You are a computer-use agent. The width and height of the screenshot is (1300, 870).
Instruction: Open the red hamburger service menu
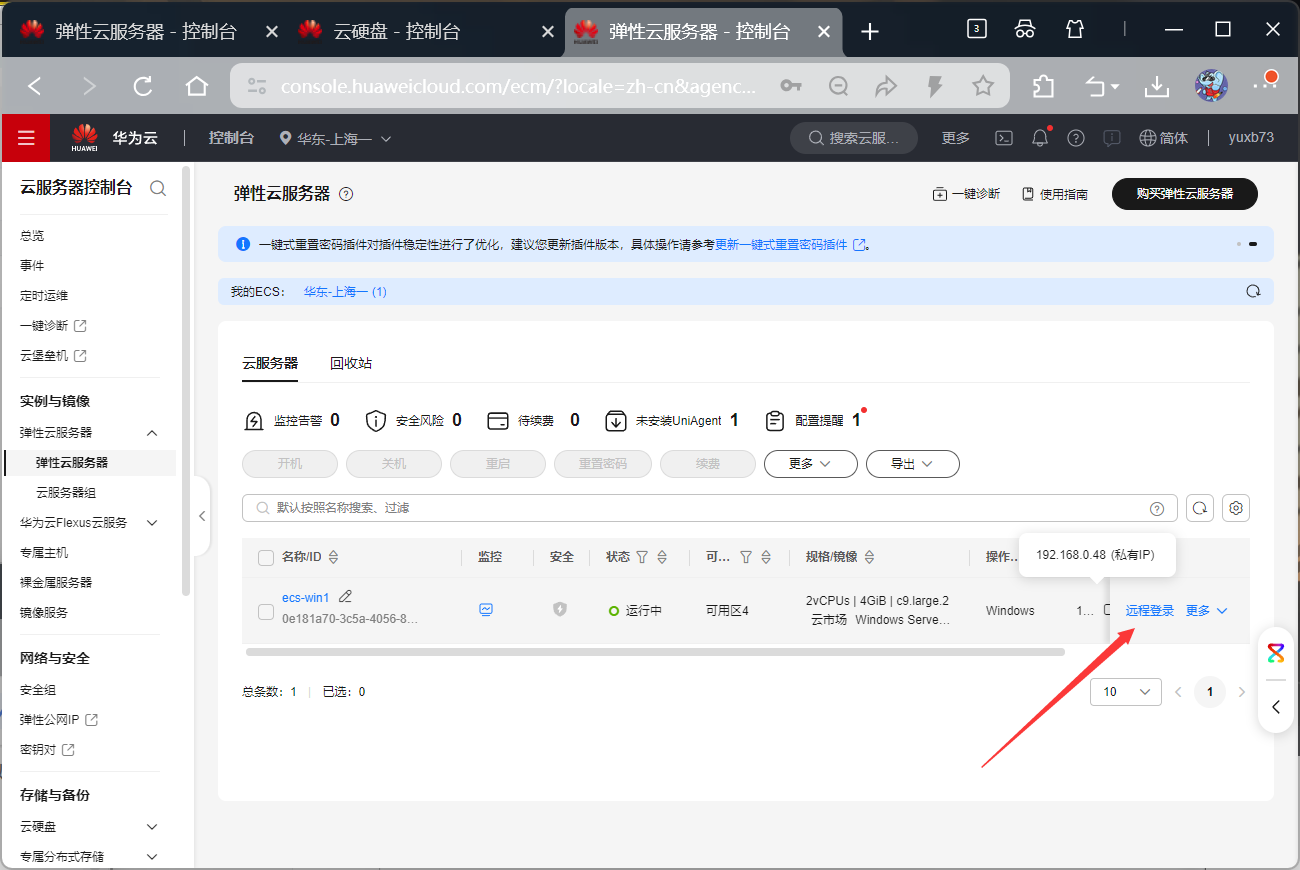pyautogui.click(x=26, y=138)
